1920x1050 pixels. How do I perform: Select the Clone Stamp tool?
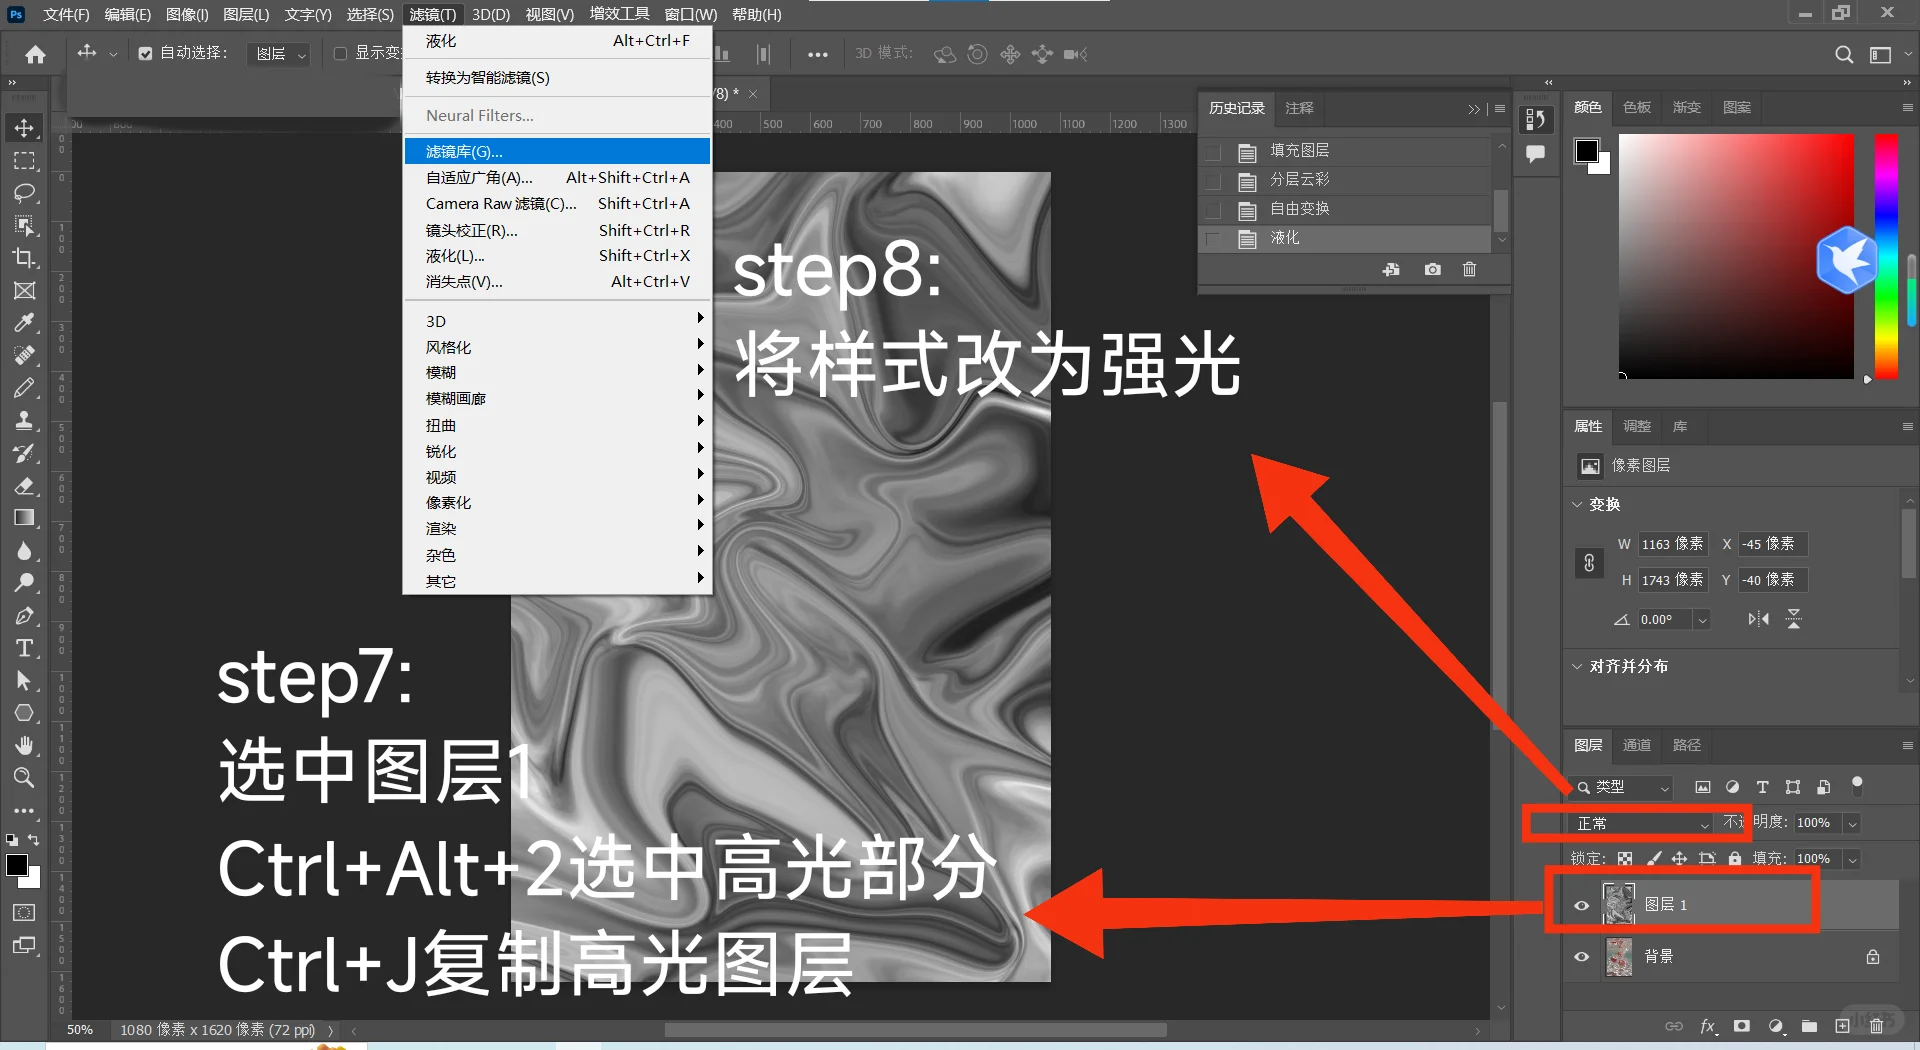24,420
